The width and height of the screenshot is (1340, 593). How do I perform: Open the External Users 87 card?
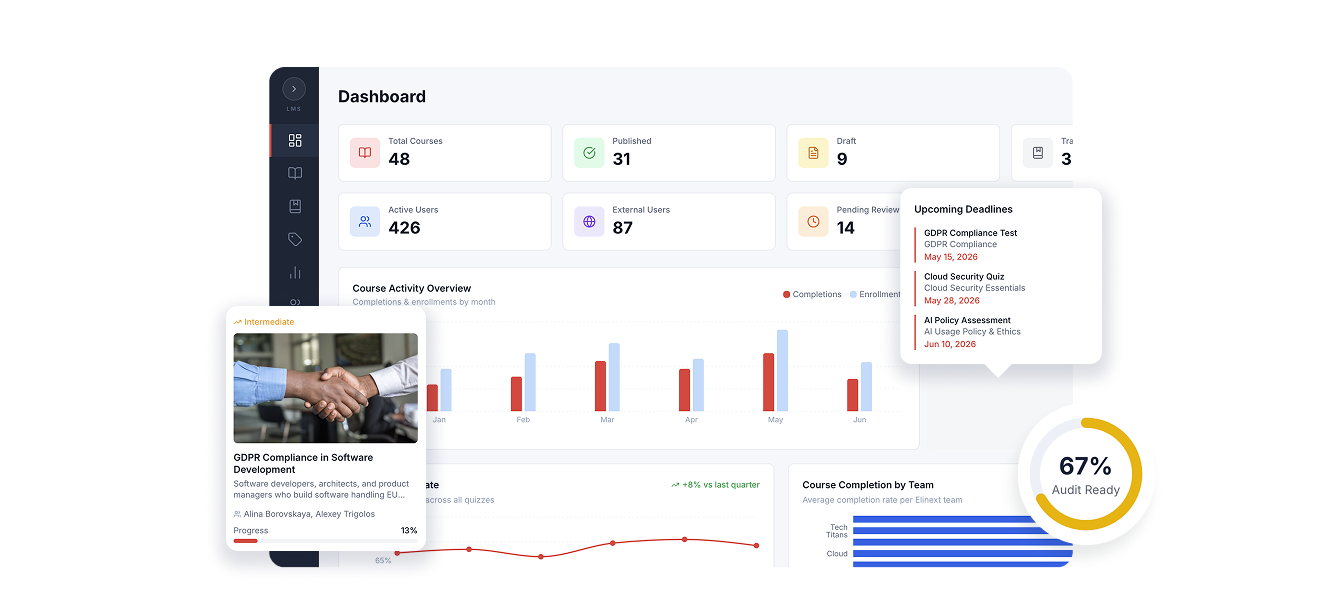(x=669, y=222)
